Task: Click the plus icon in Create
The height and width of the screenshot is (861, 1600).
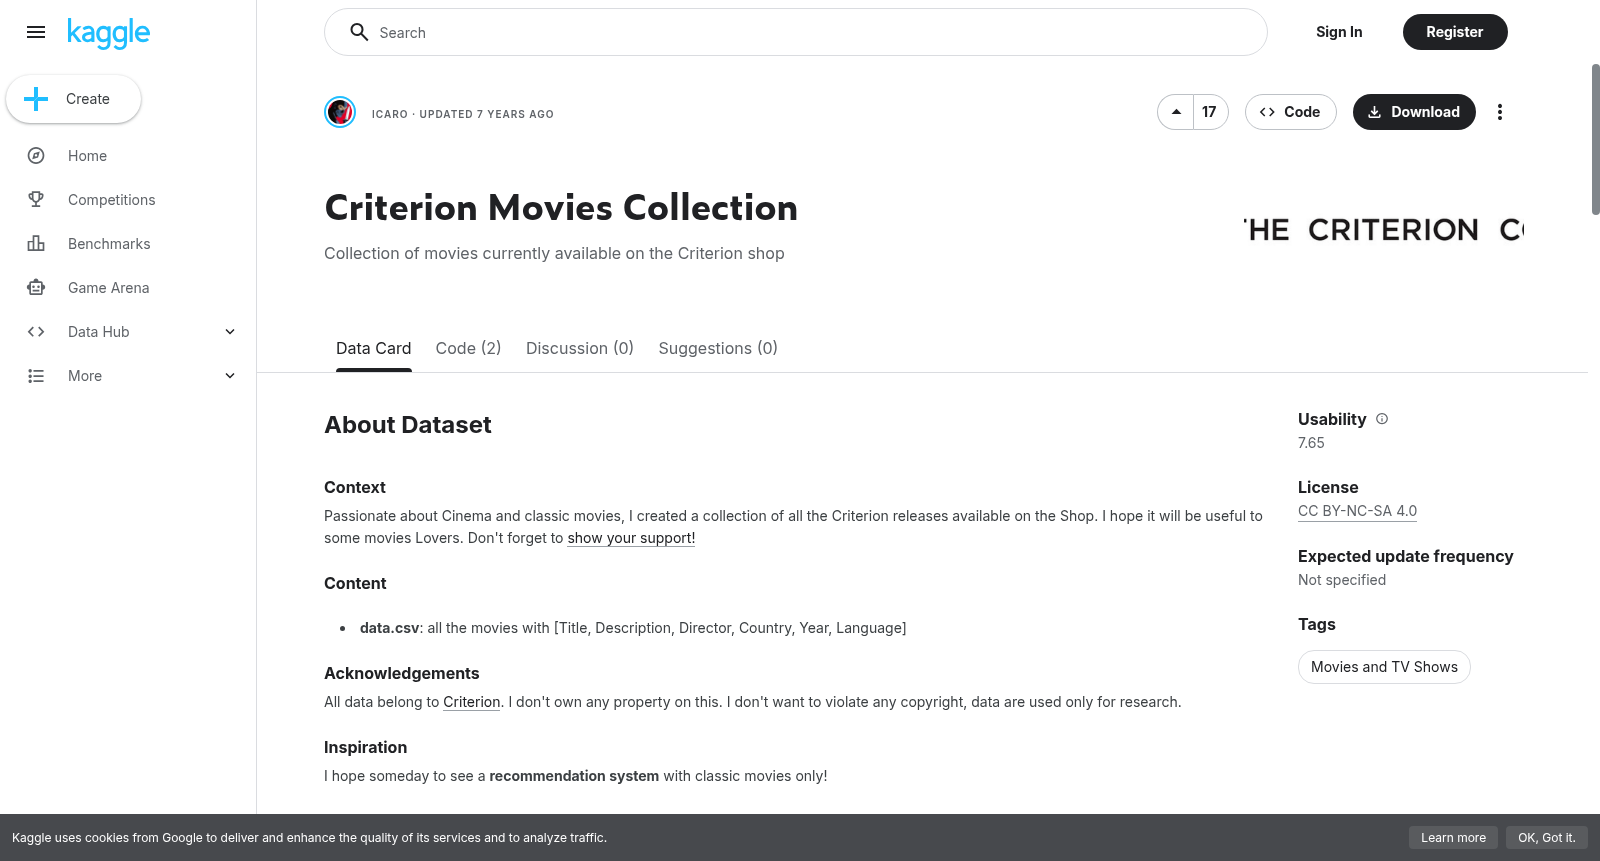Action: pos(36,99)
